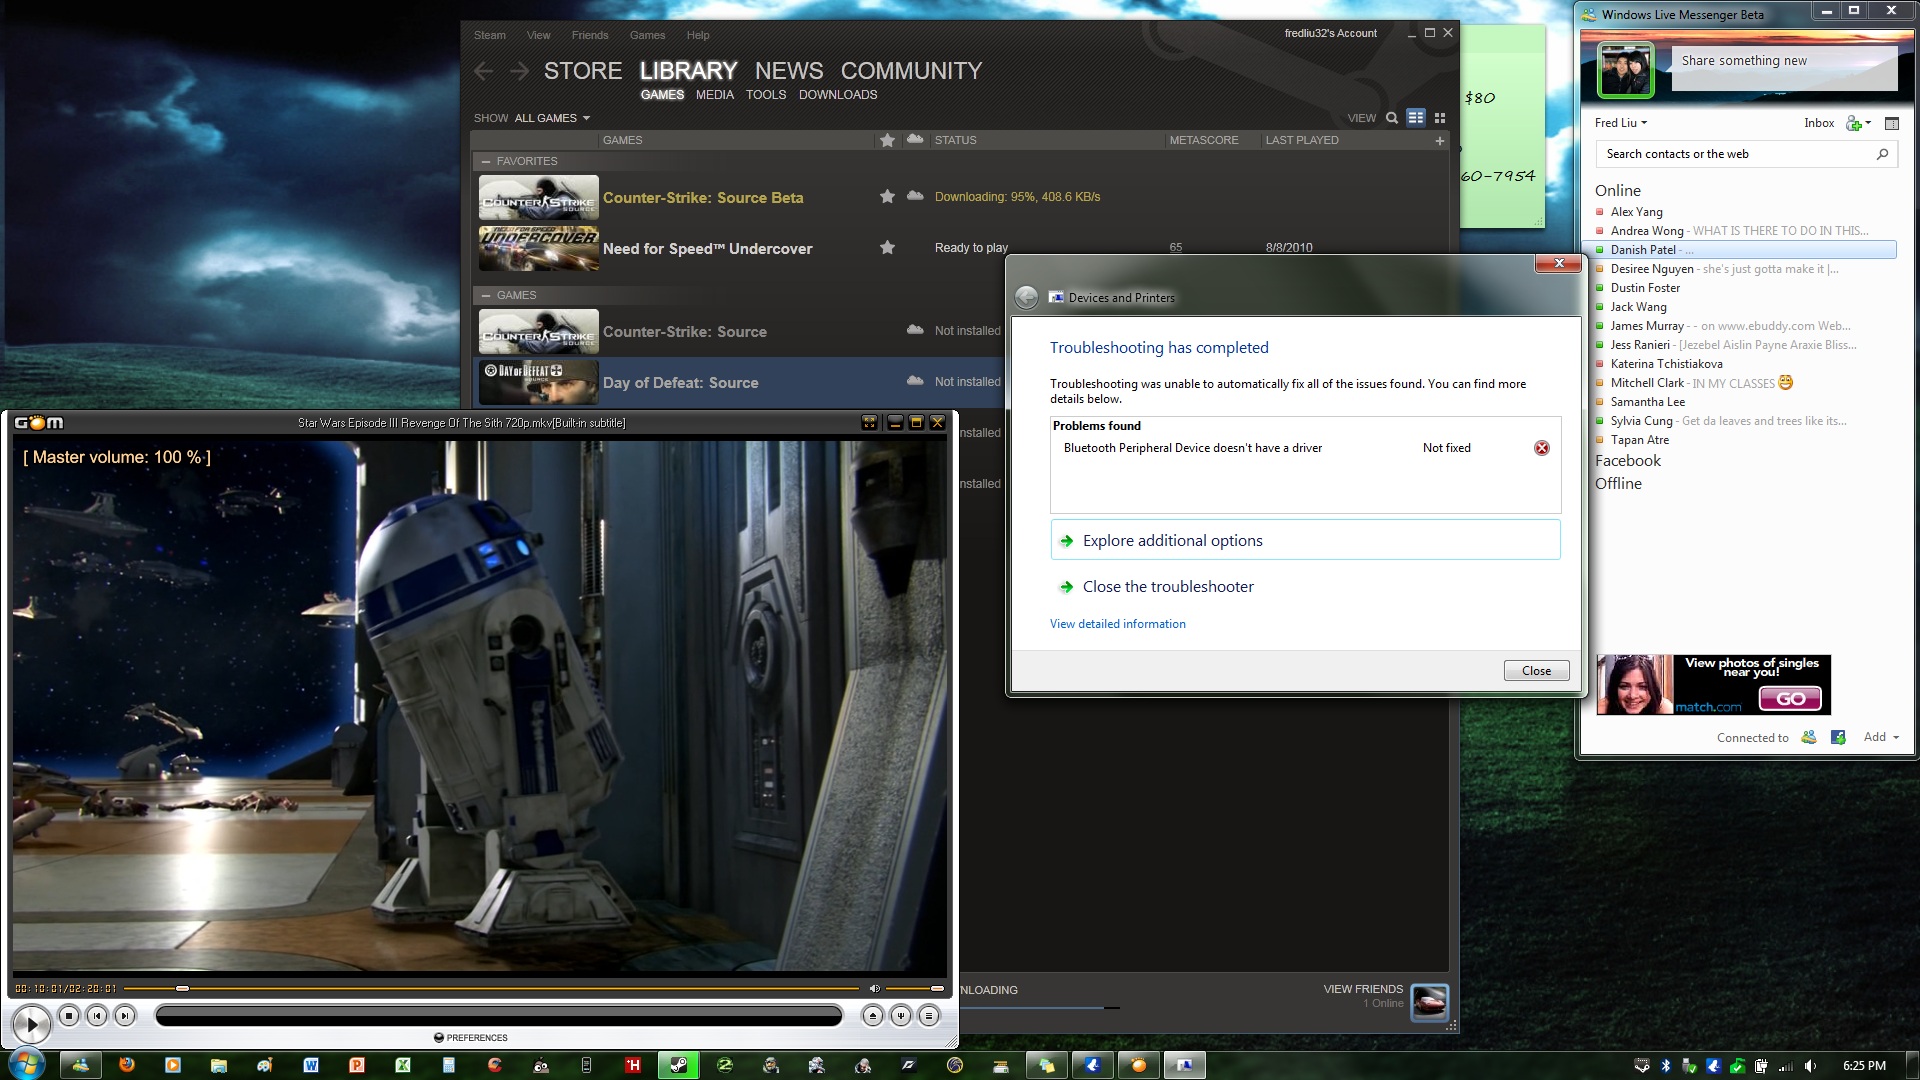Switch Steam library to grid view

click(1440, 118)
